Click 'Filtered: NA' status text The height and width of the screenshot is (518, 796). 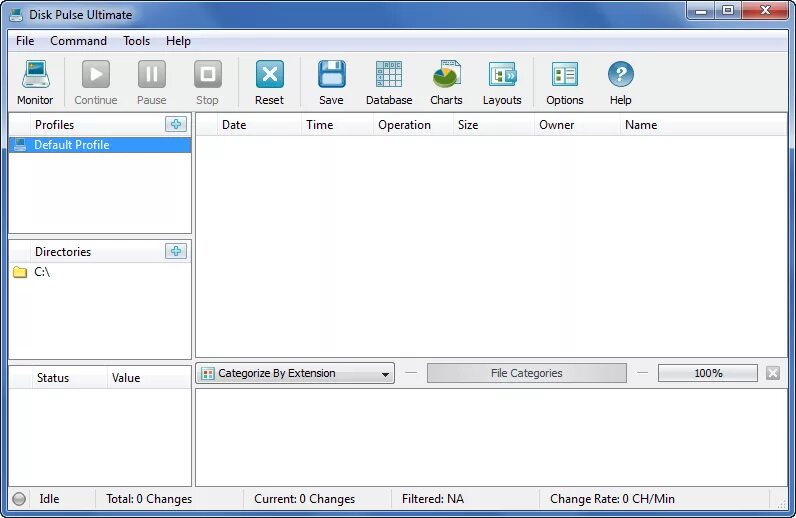[433, 499]
